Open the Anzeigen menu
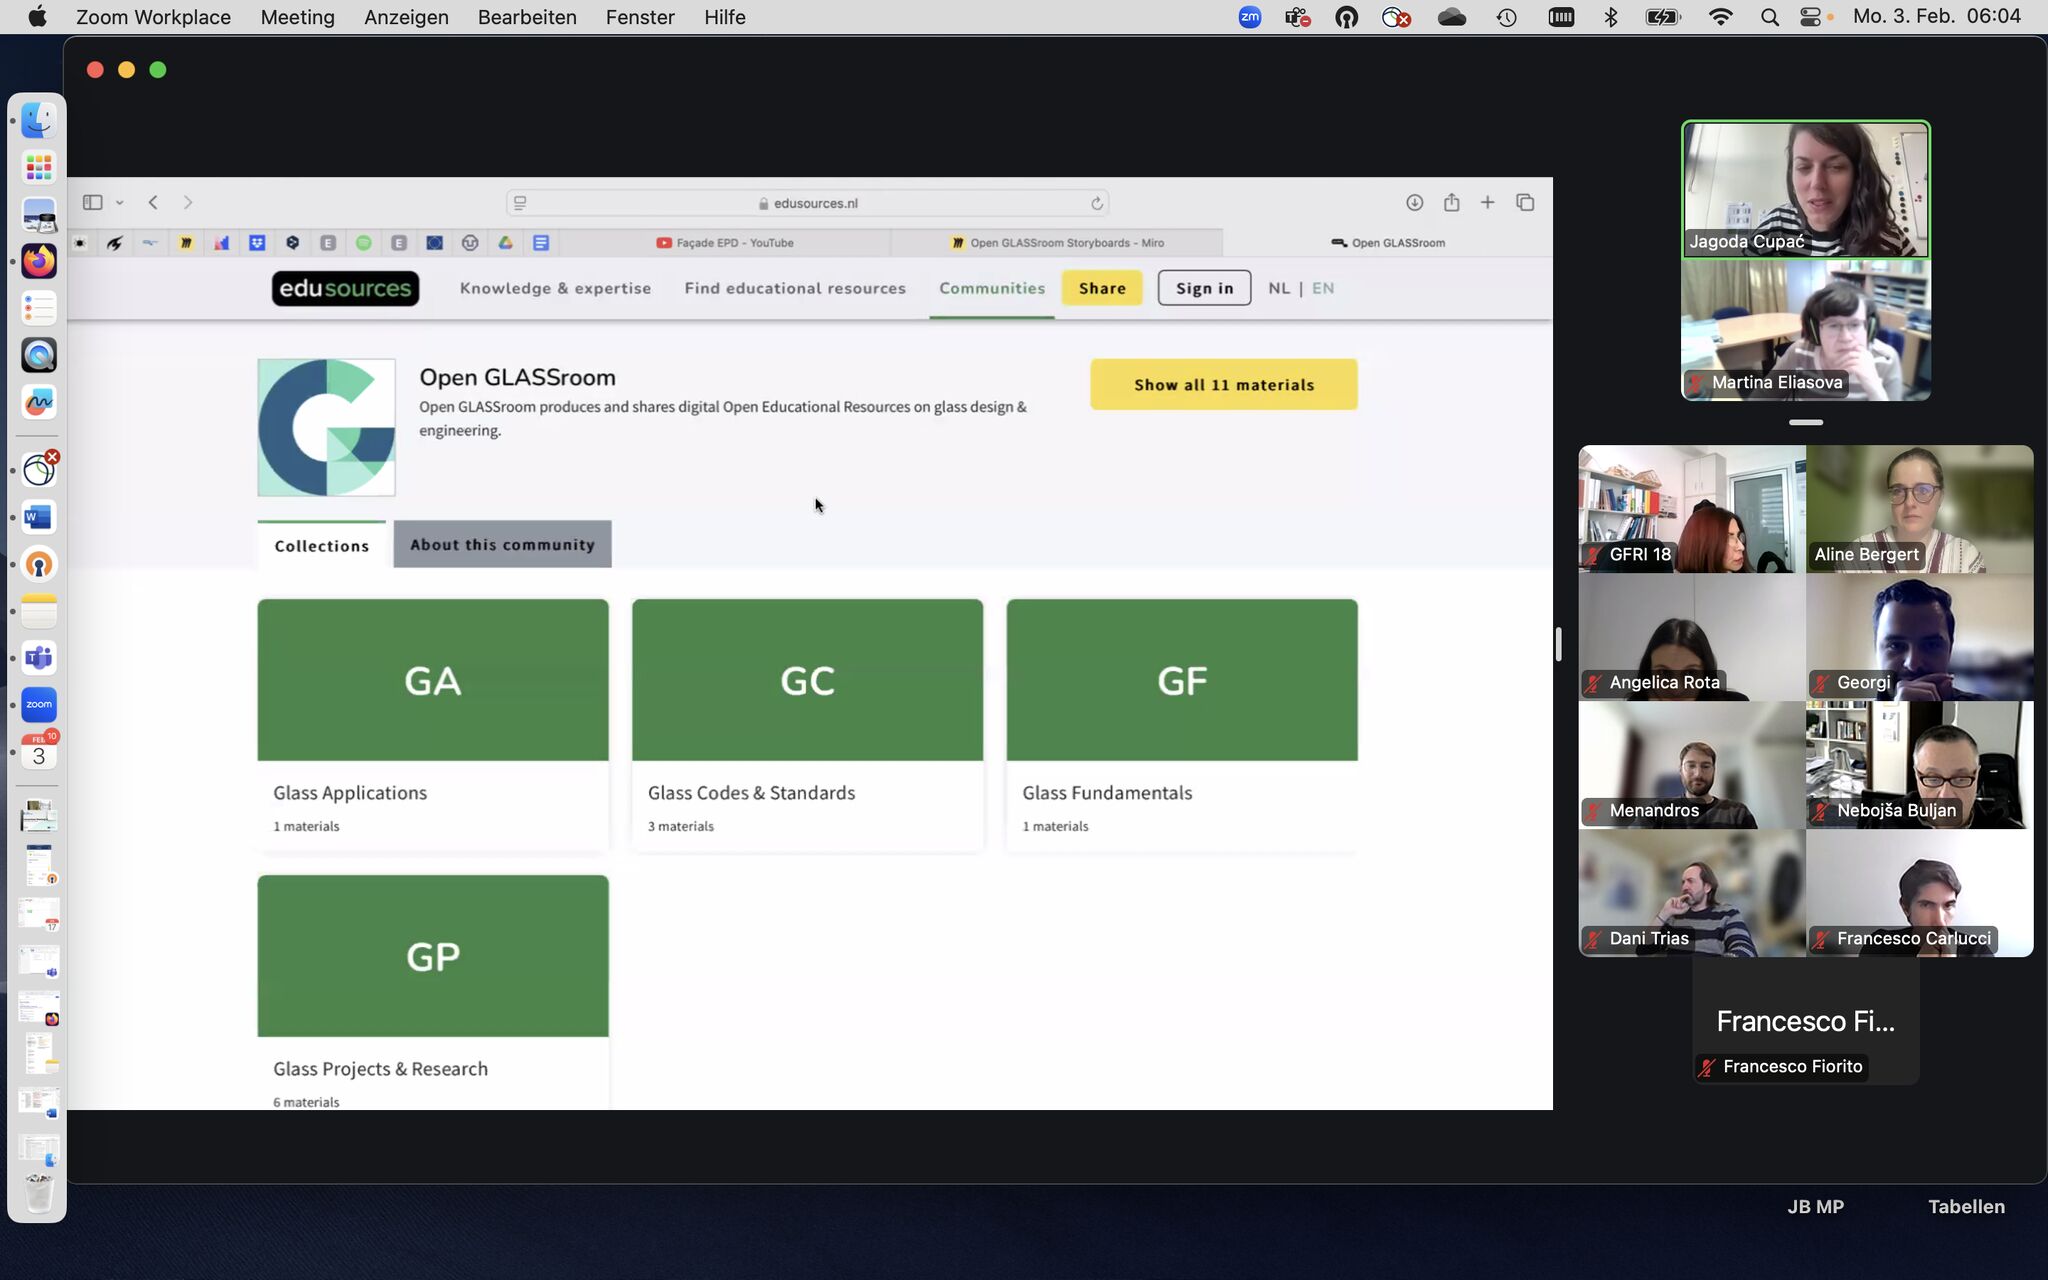The width and height of the screenshot is (2048, 1280). click(406, 17)
